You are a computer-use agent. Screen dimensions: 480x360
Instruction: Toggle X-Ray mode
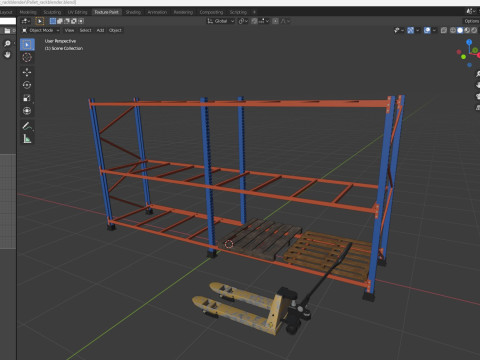(x=444, y=30)
